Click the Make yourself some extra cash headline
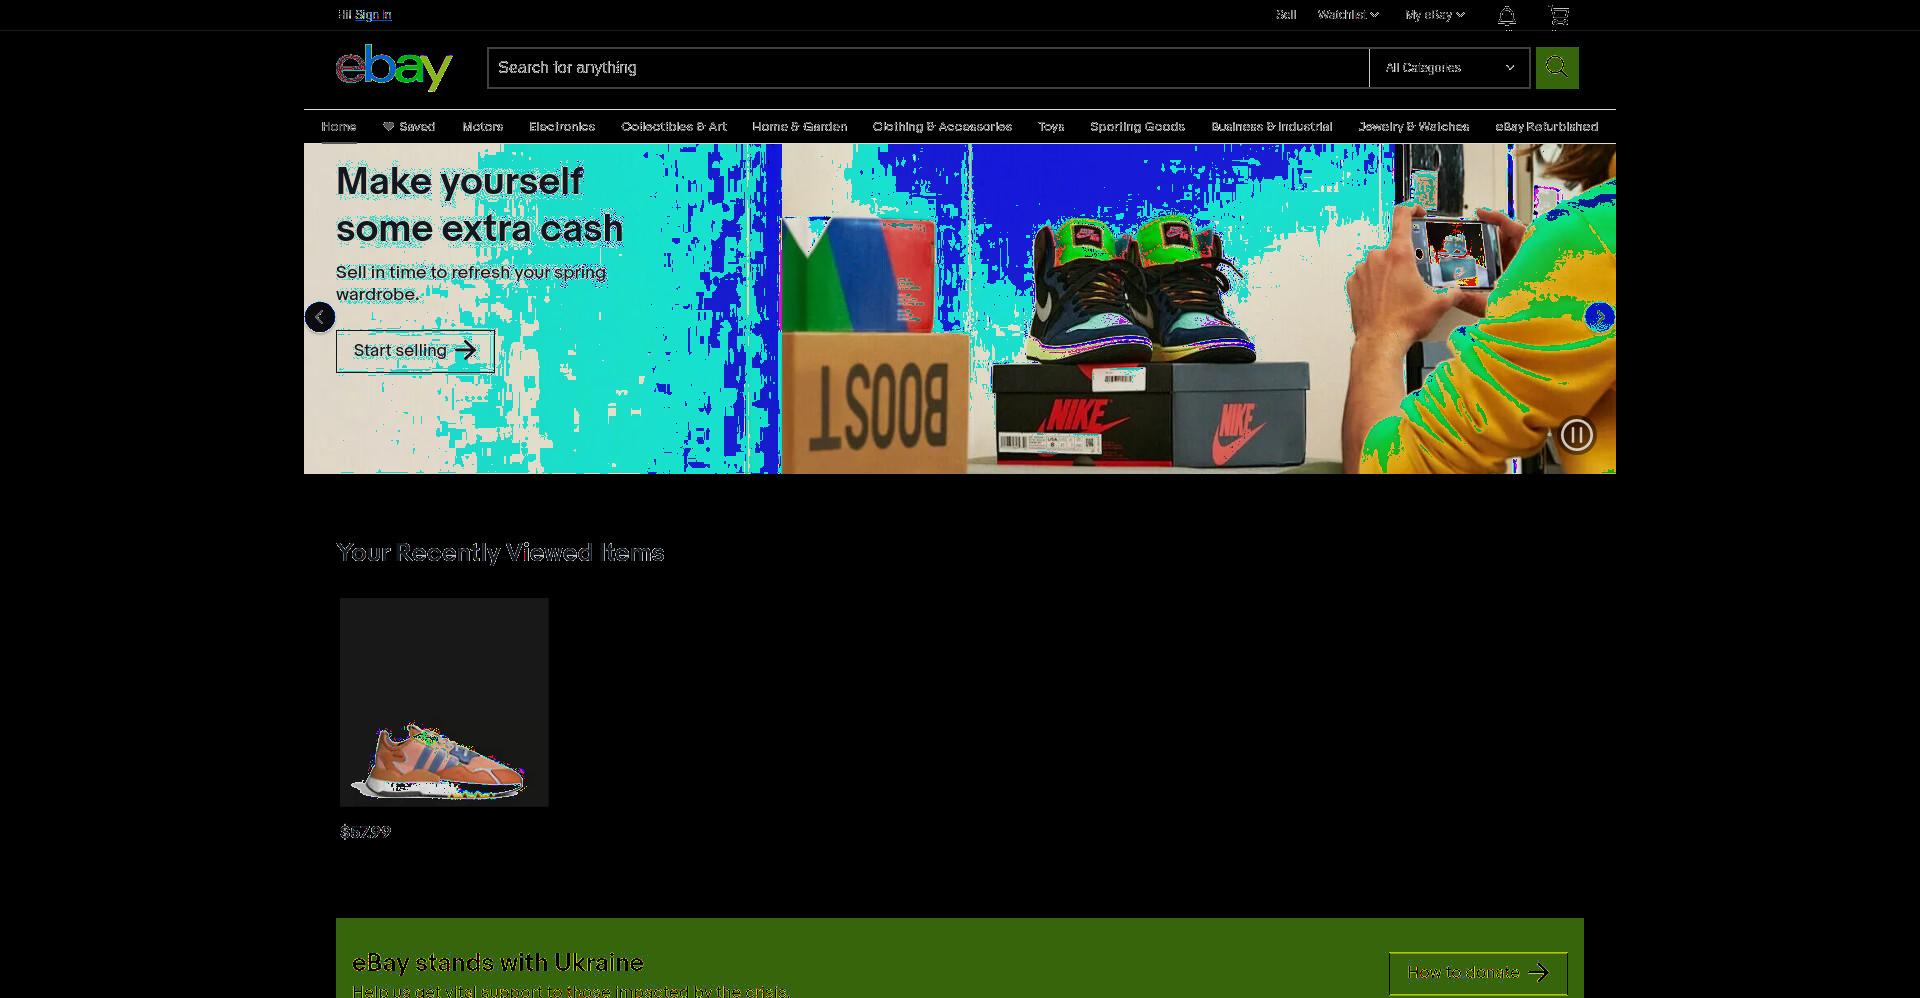 click(480, 205)
